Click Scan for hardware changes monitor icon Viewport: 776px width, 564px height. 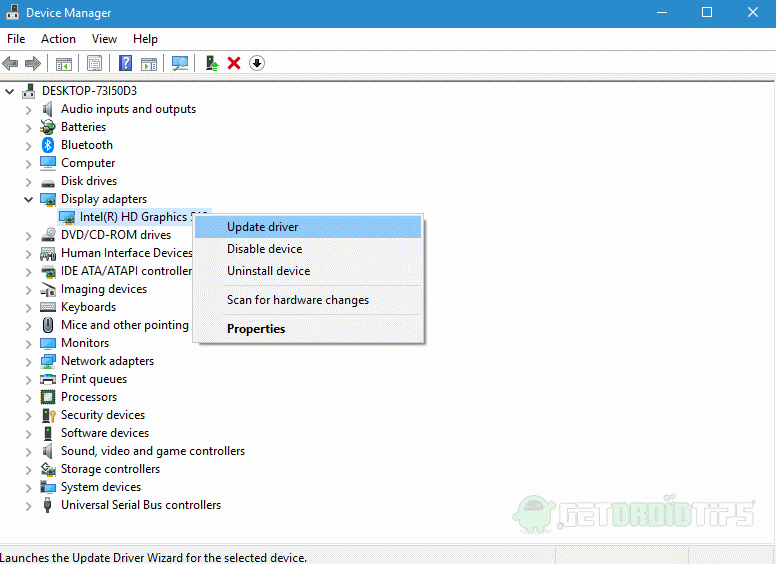point(180,63)
